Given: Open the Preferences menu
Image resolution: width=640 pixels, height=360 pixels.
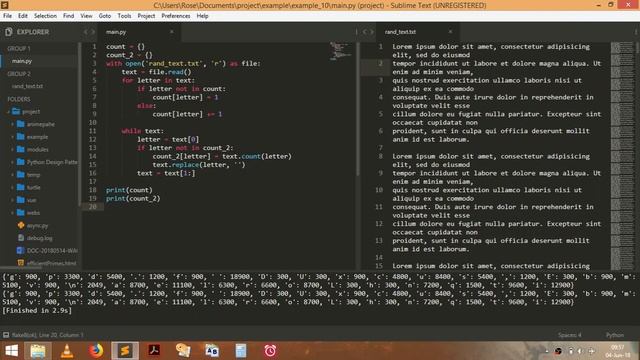Looking at the screenshot, I should 176,16.
